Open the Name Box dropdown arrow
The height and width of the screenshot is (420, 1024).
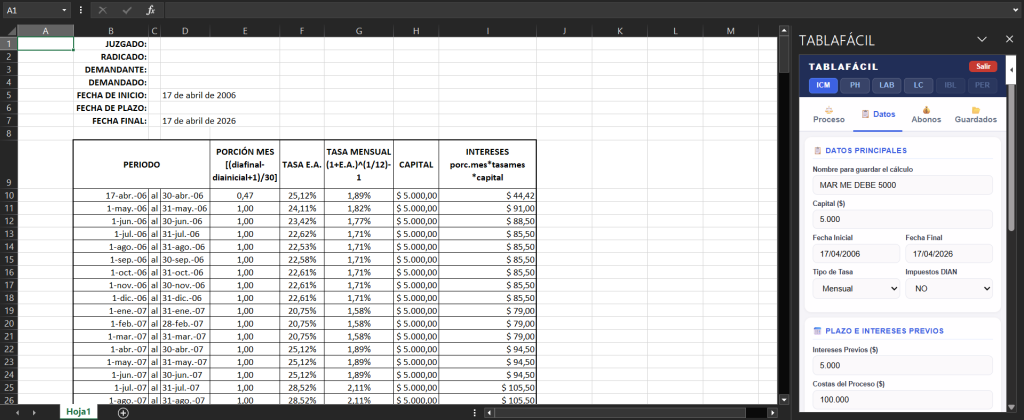64,9
